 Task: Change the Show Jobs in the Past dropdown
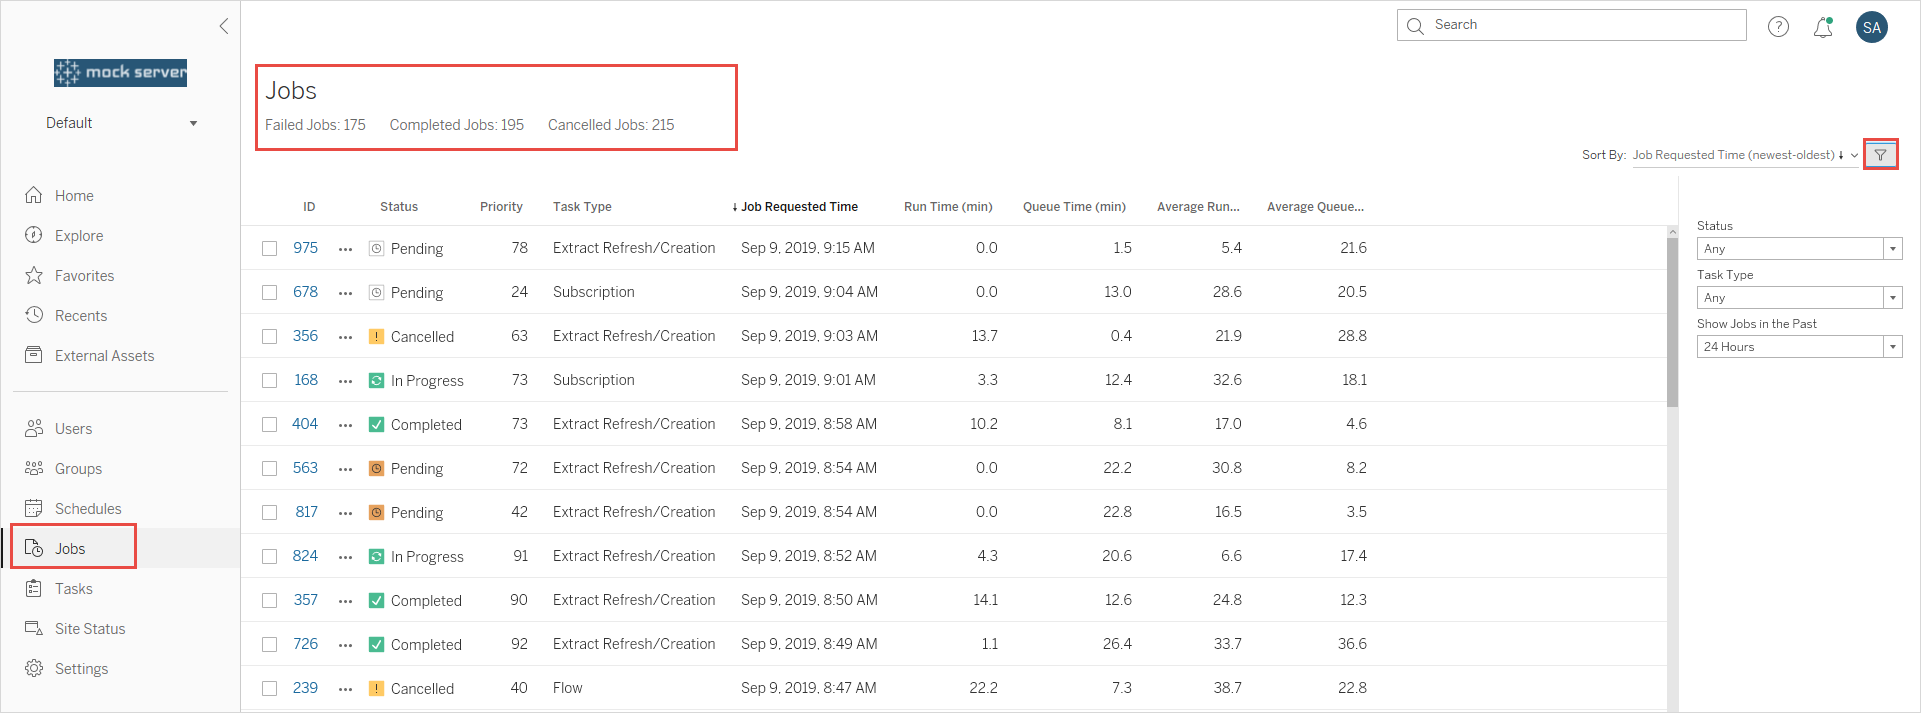click(x=1799, y=347)
